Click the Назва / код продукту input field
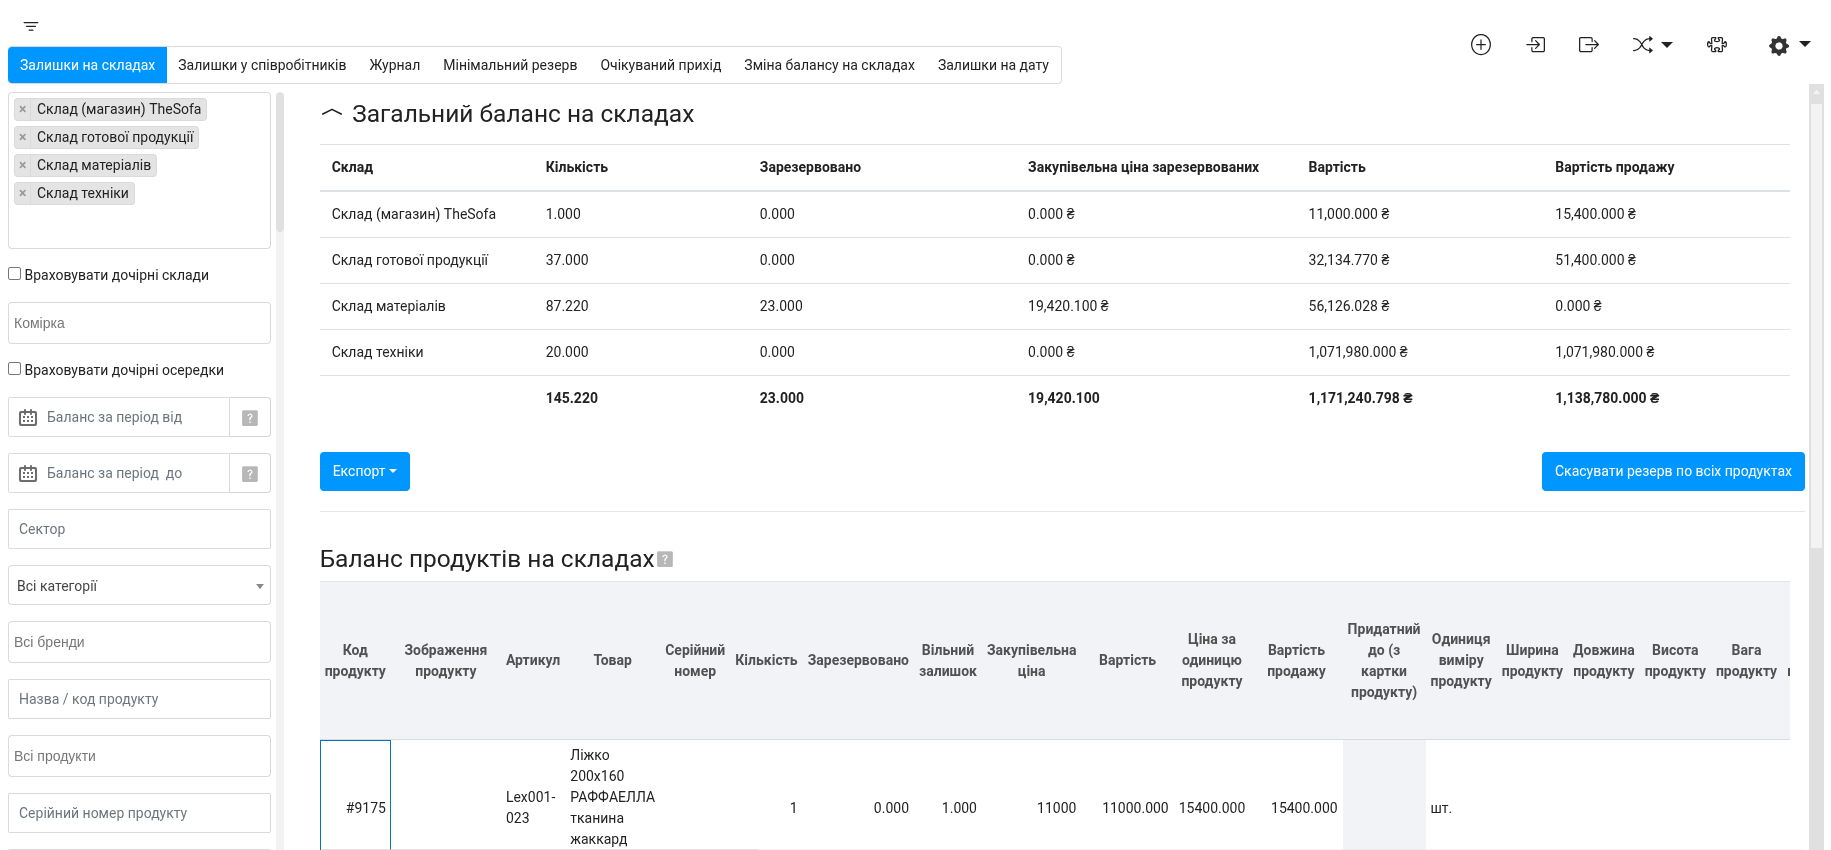Screen dimensions: 1831x850 [139, 699]
